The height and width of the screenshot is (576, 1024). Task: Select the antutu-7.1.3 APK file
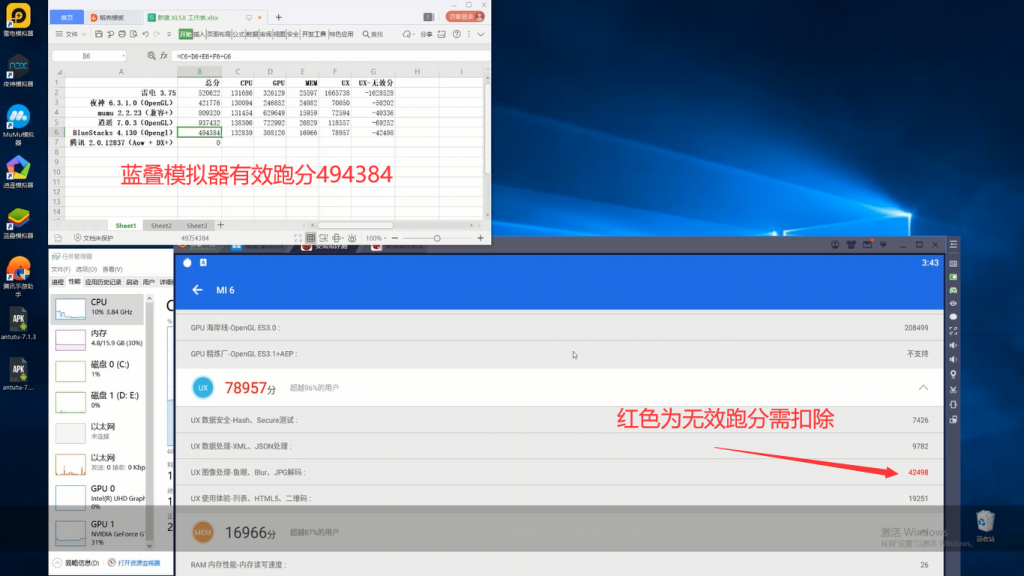pyautogui.click(x=18, y=325)
